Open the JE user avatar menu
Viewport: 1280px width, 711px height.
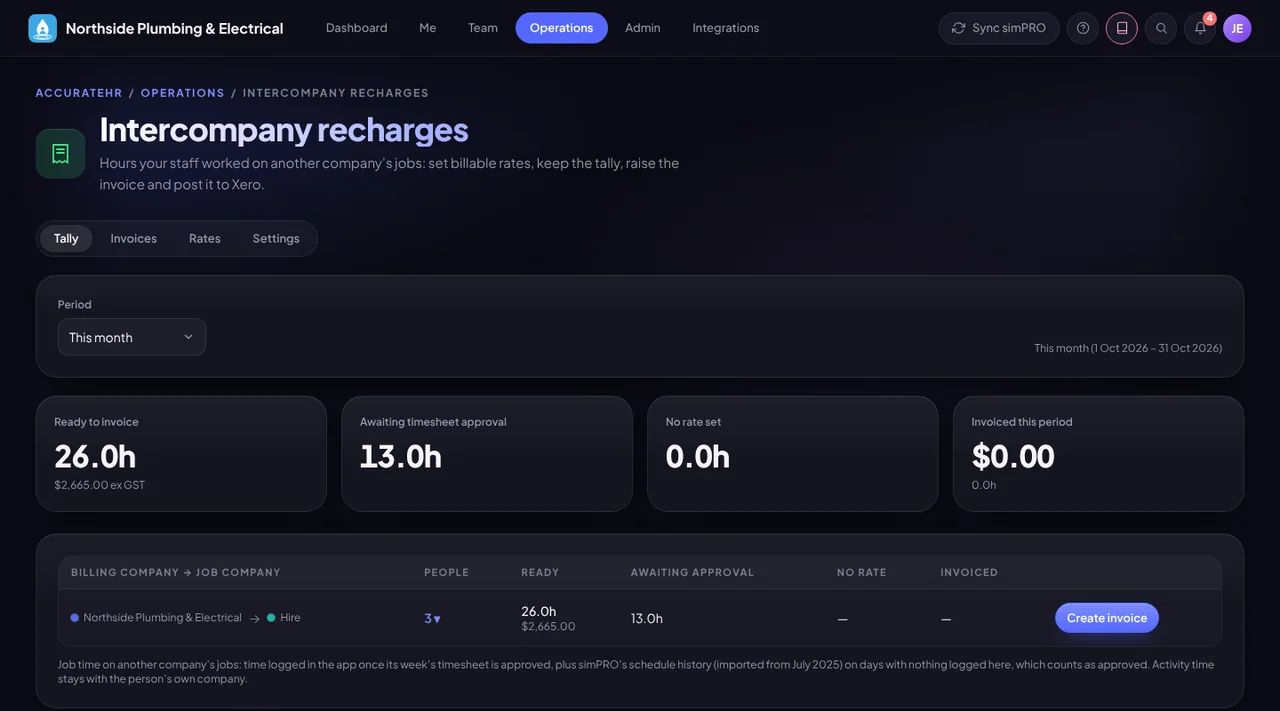[x=1237, y=28]
